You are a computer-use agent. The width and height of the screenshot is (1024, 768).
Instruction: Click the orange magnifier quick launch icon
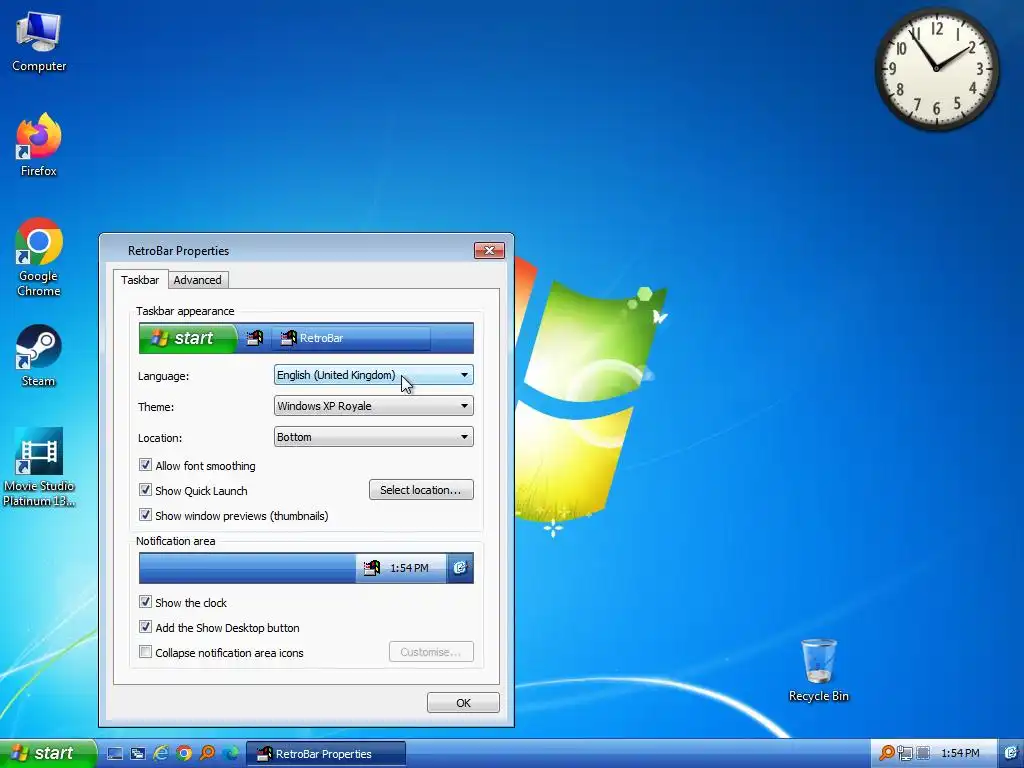(208, 754)
